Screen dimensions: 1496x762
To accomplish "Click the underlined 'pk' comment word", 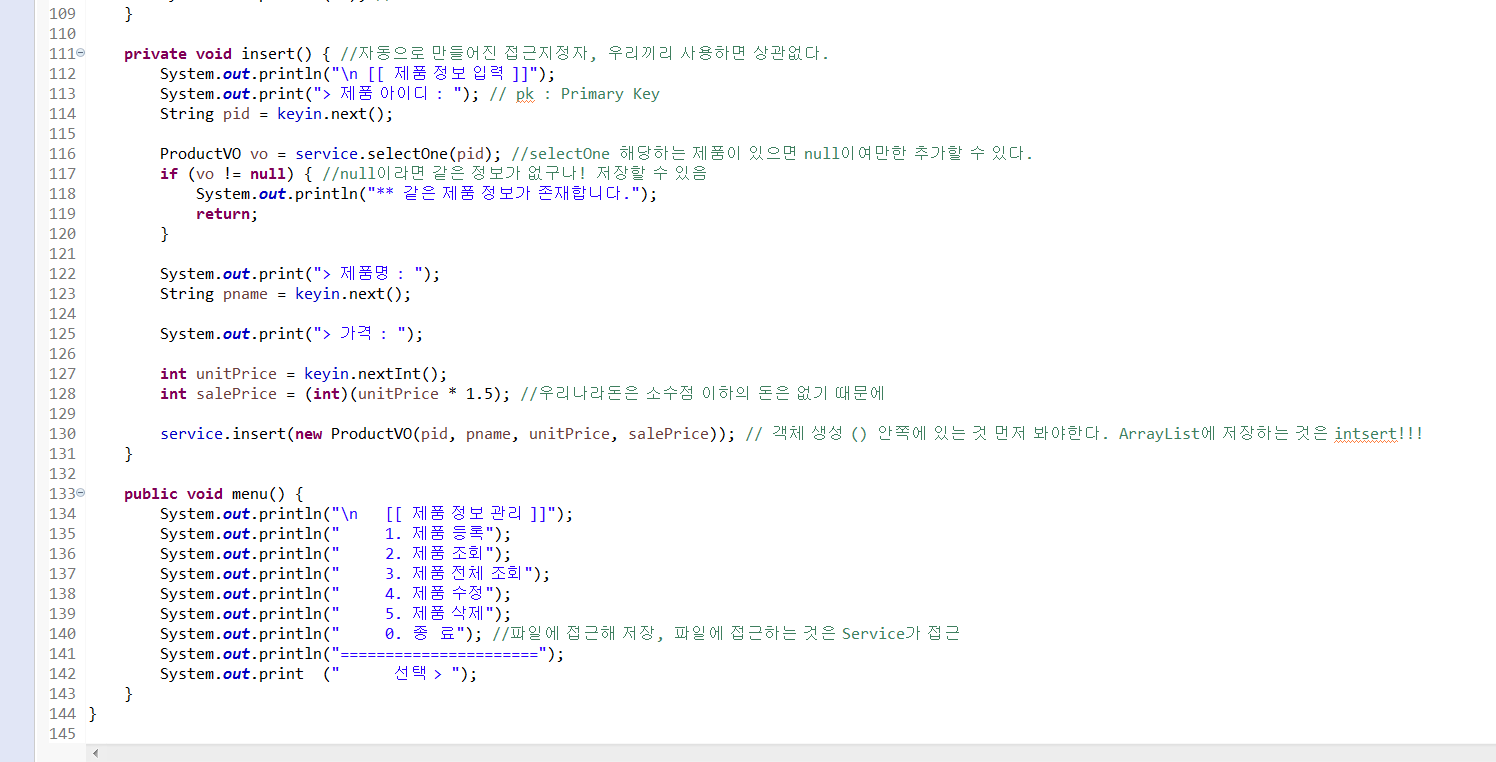I will coord(525,94).
